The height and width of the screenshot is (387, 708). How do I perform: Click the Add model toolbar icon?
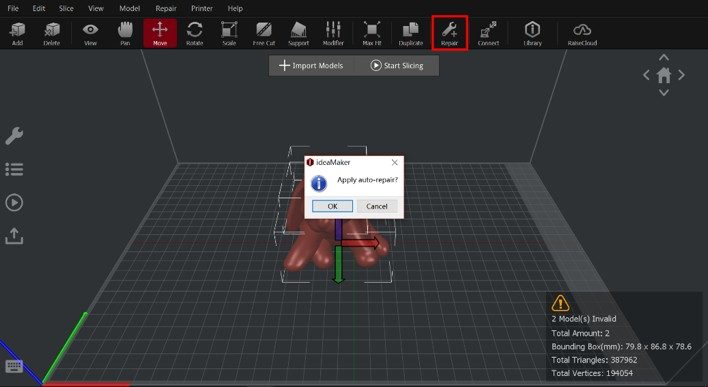click(x=17, y=33)
